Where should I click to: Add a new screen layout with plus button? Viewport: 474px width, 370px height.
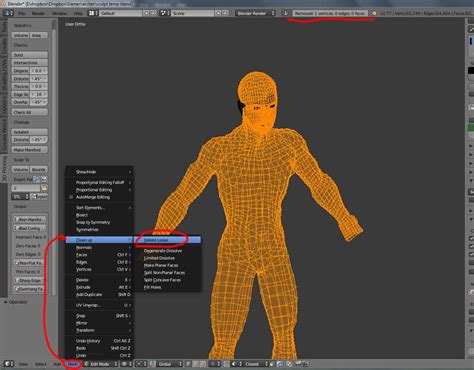click(146, 13)
